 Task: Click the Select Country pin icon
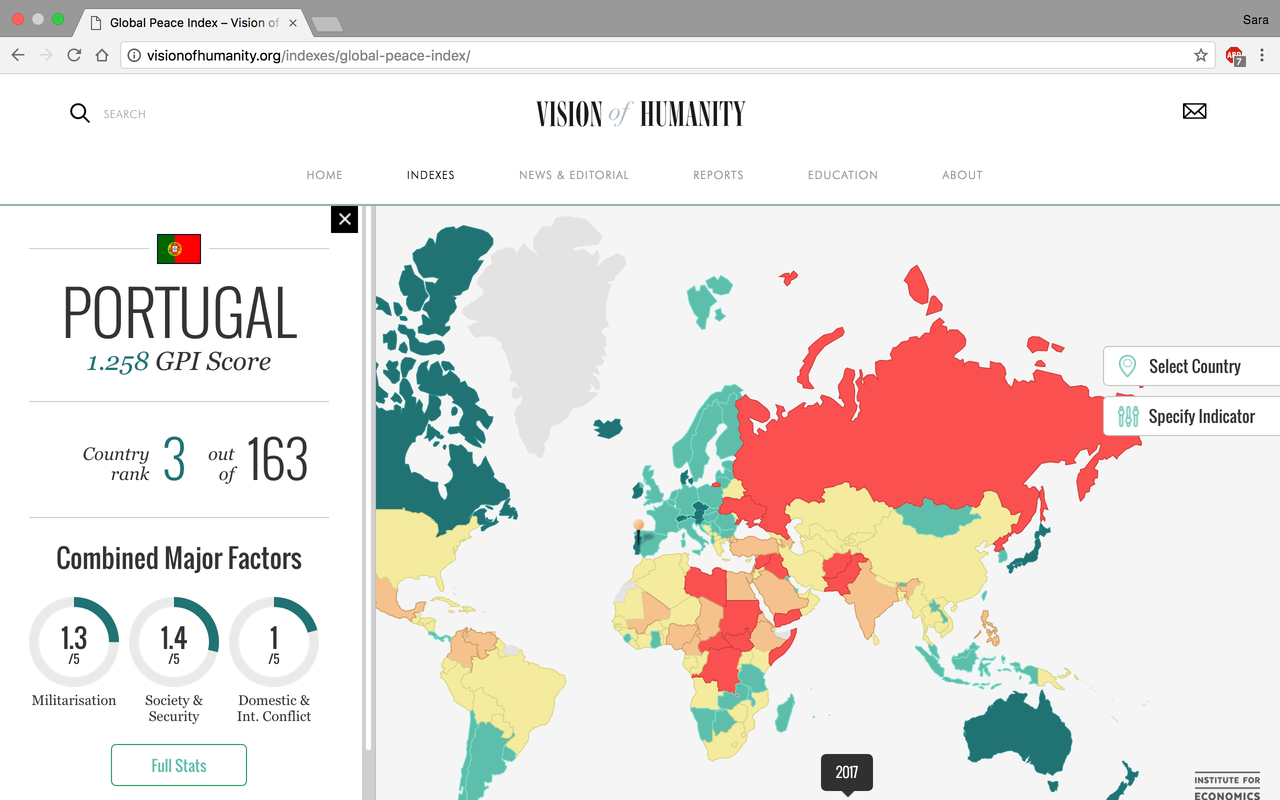(1127, 366)
